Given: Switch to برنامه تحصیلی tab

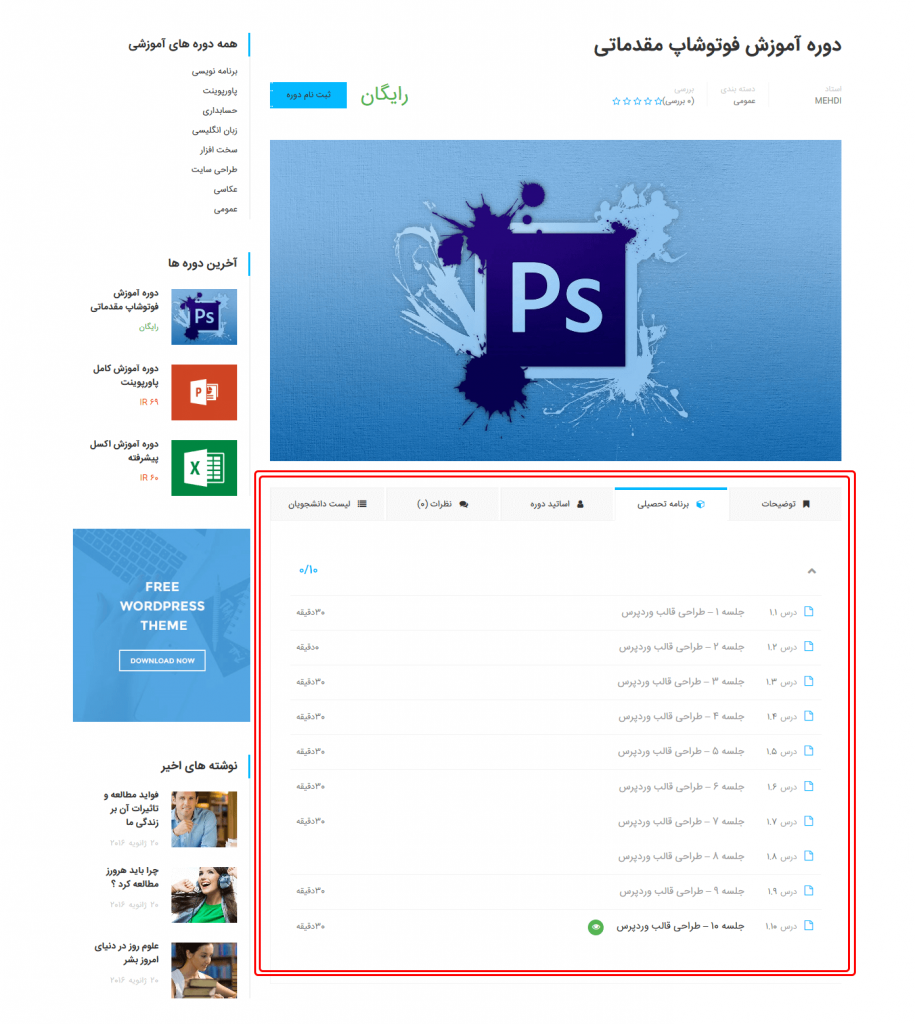Looking at the screenshot, I should [671, 504].
